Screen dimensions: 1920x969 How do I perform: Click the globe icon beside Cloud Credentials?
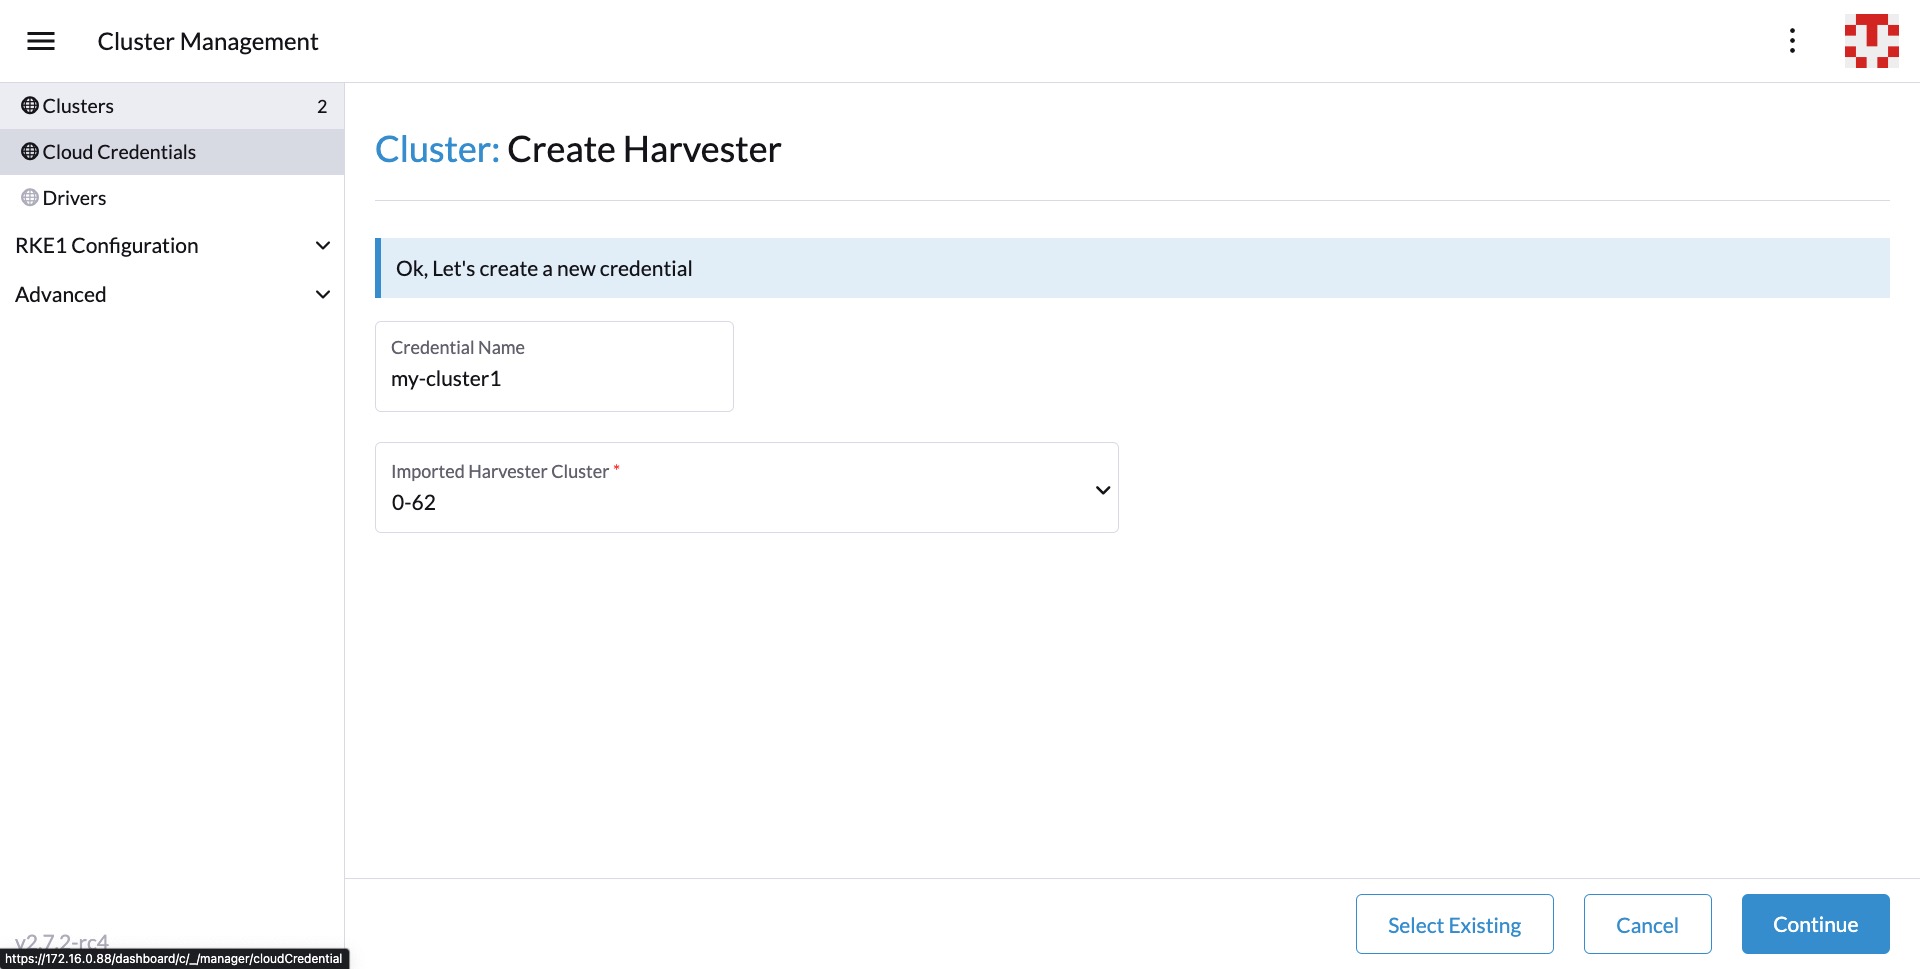30,152
